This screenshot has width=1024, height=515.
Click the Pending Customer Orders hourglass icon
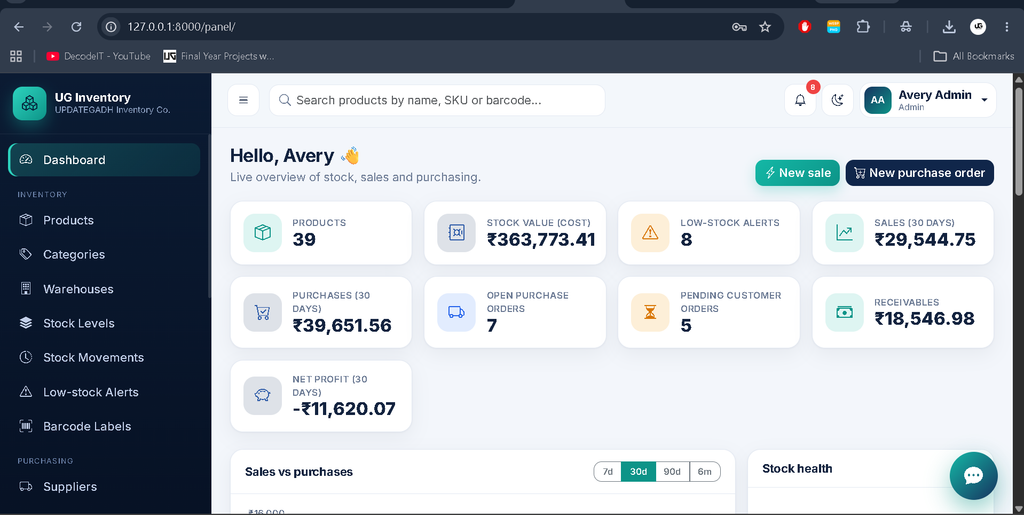pos(650,312)
